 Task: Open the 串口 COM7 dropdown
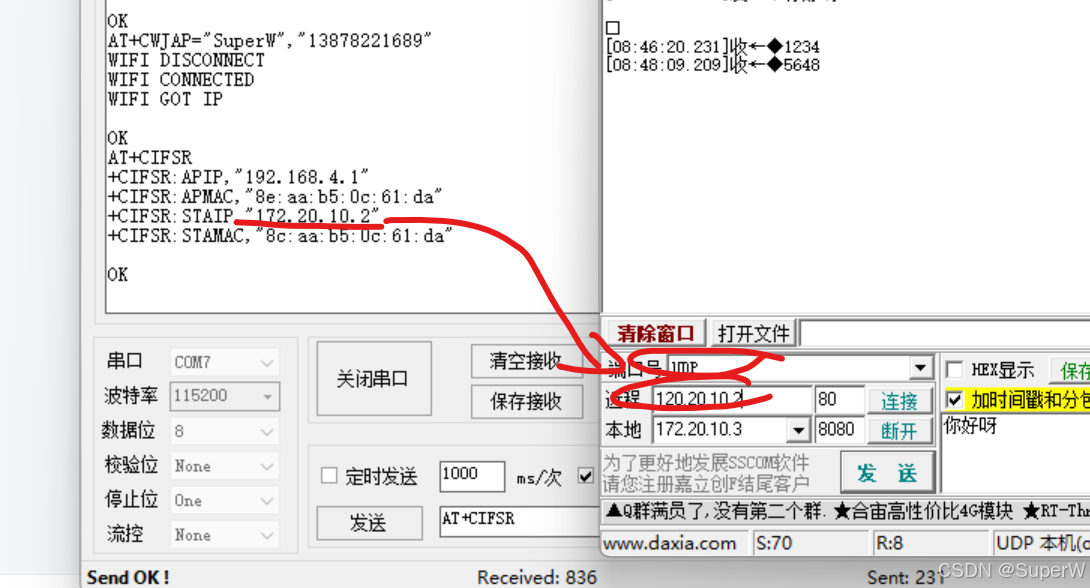click(x=224, y=362)
